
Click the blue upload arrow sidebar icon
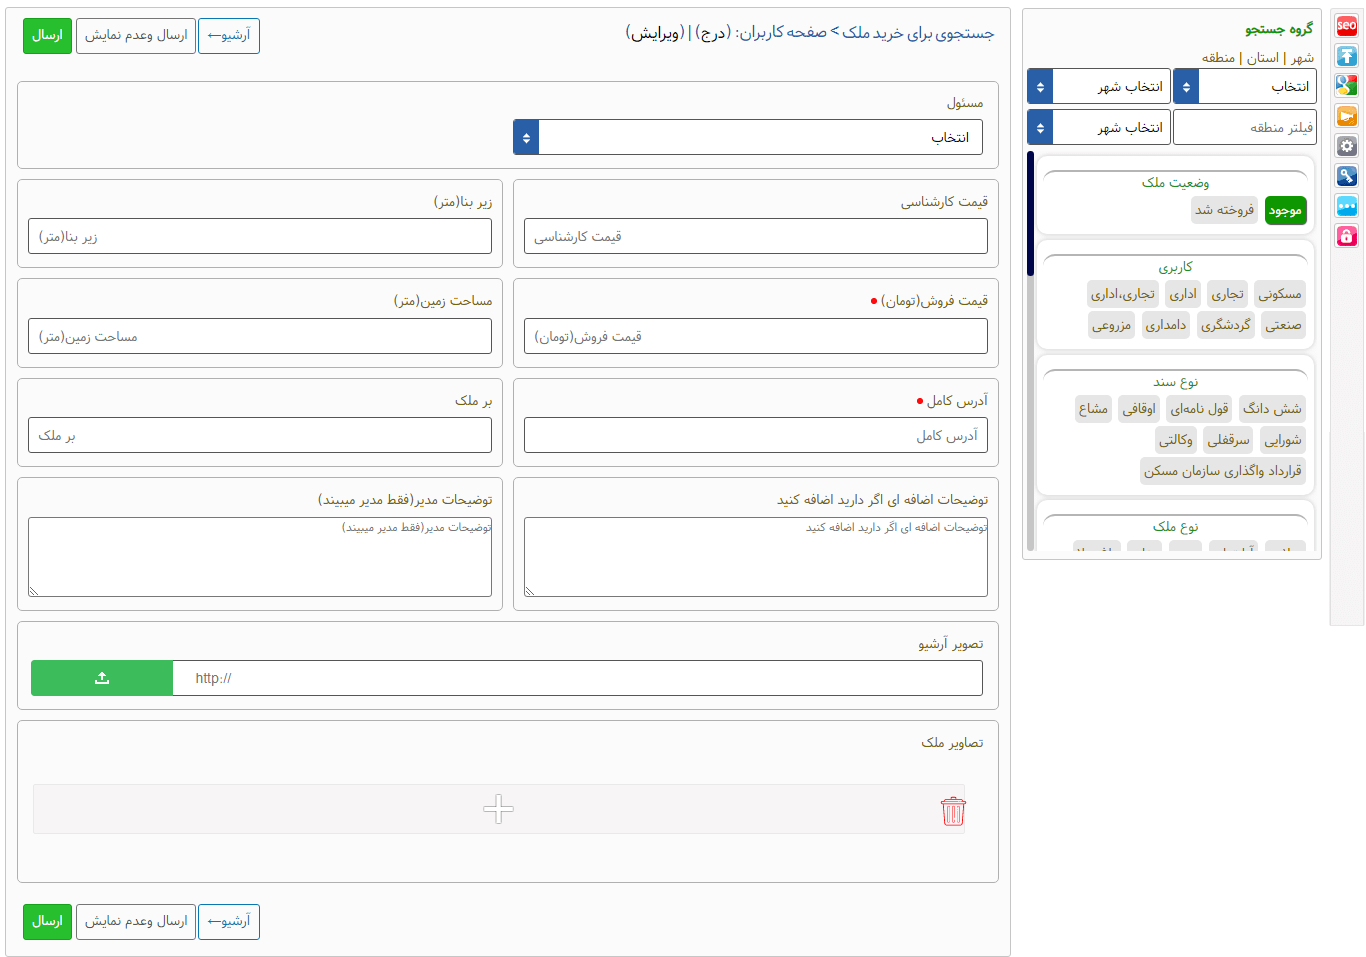[1347, 56]
